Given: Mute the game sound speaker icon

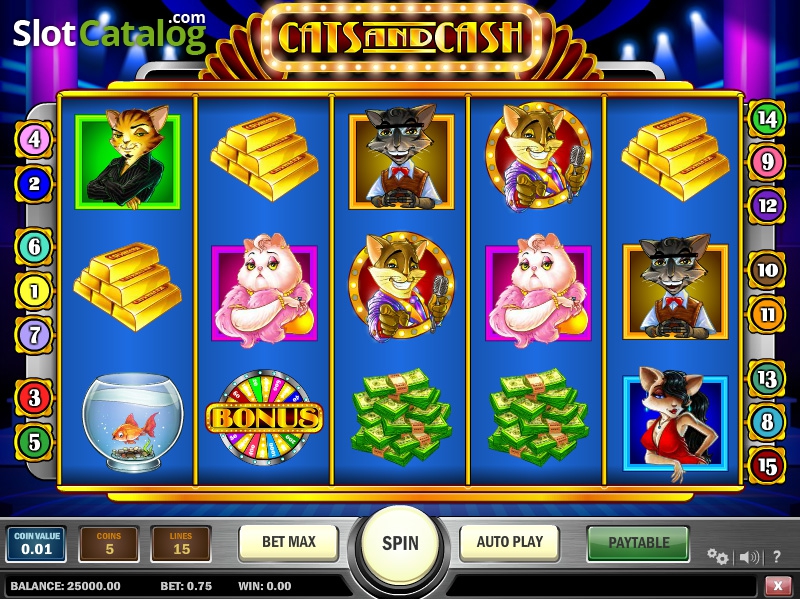Looking at the screenshot, I should 749,557.
